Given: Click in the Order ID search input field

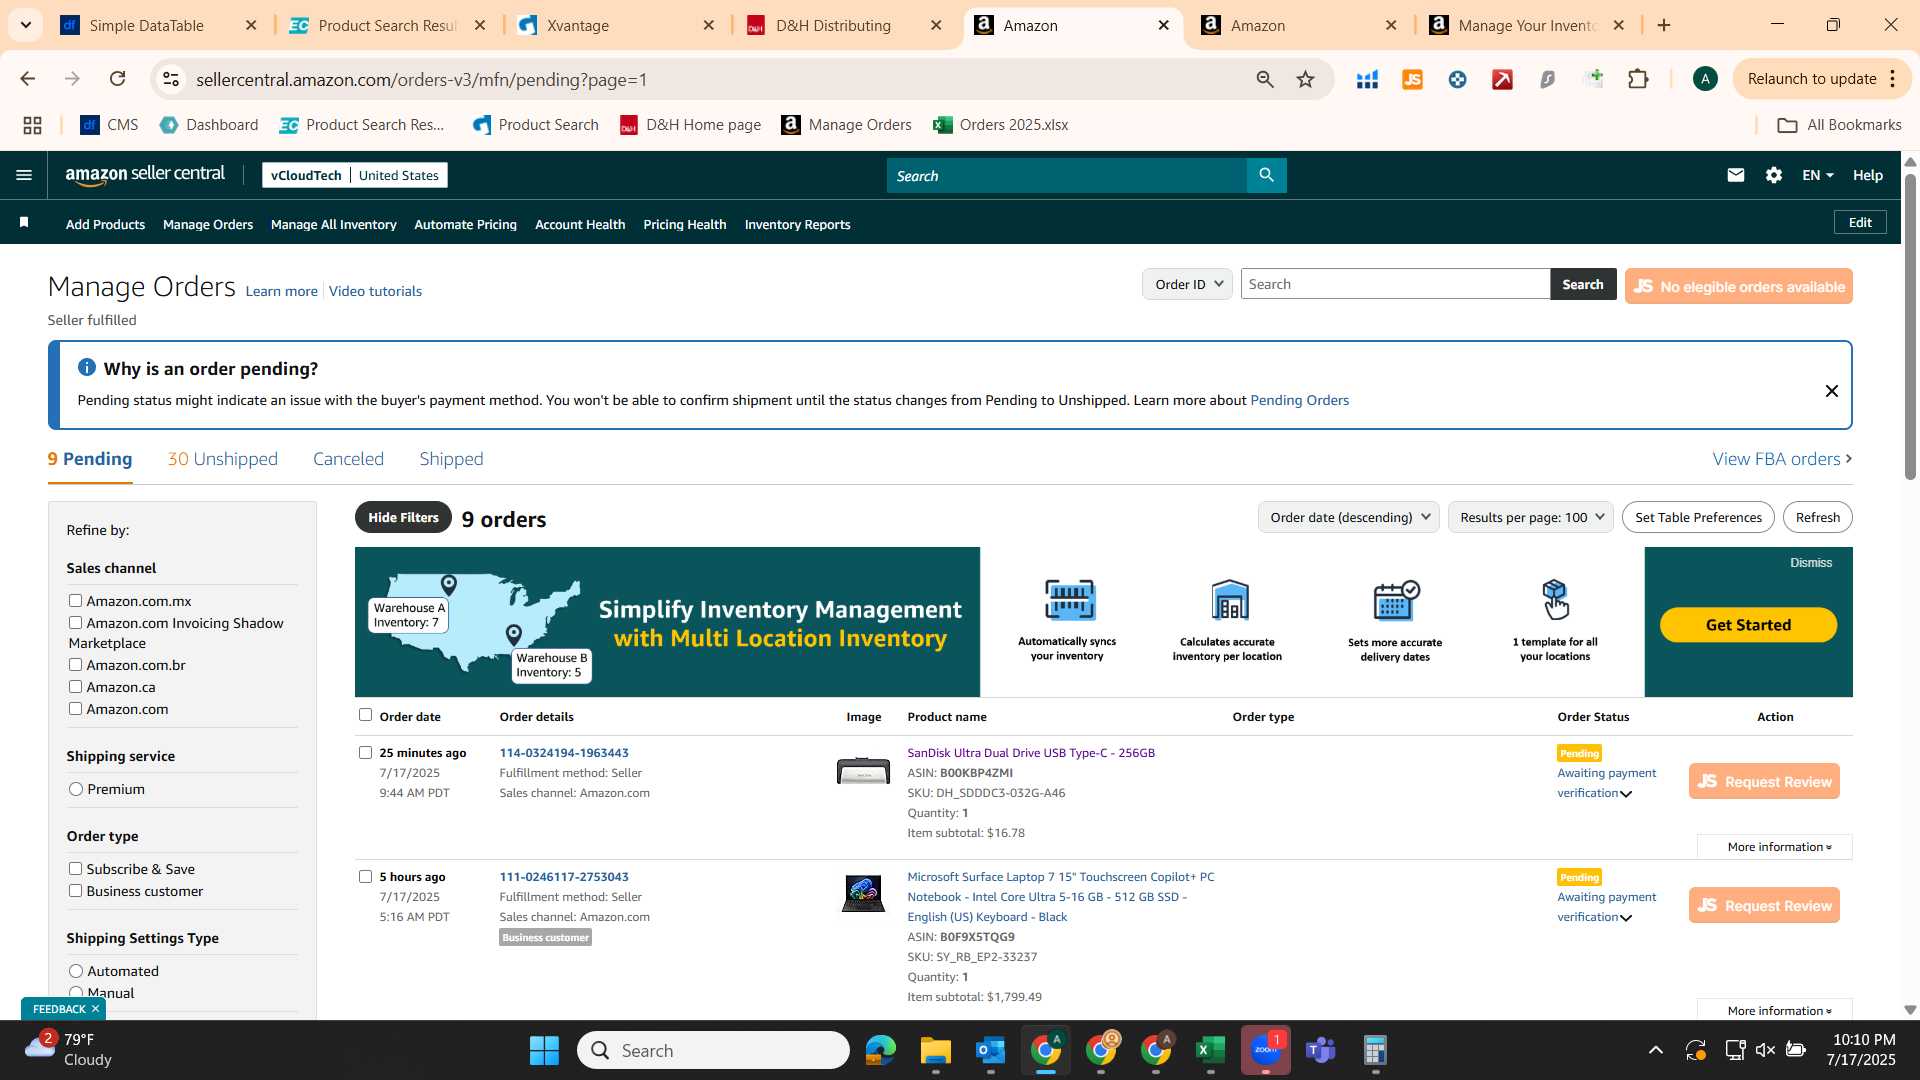Looking at the screenshot, I should click(1395, 284).
